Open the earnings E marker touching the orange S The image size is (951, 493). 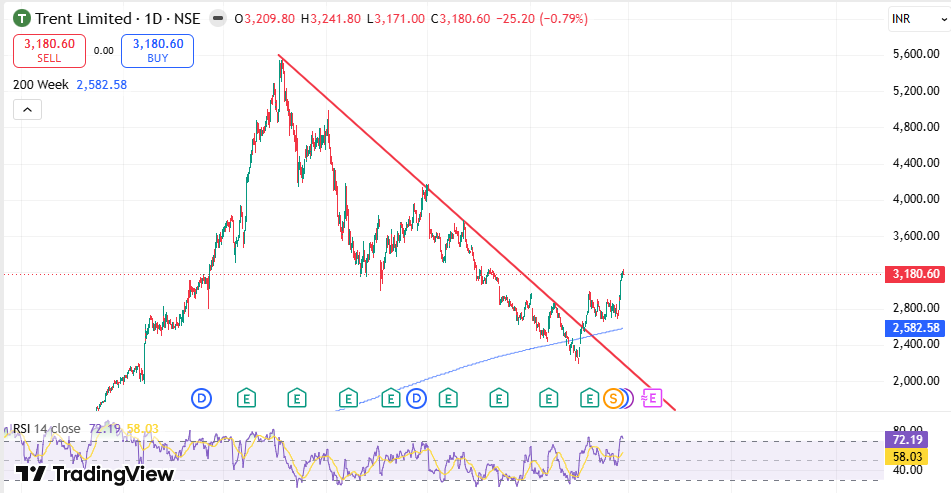589,398
